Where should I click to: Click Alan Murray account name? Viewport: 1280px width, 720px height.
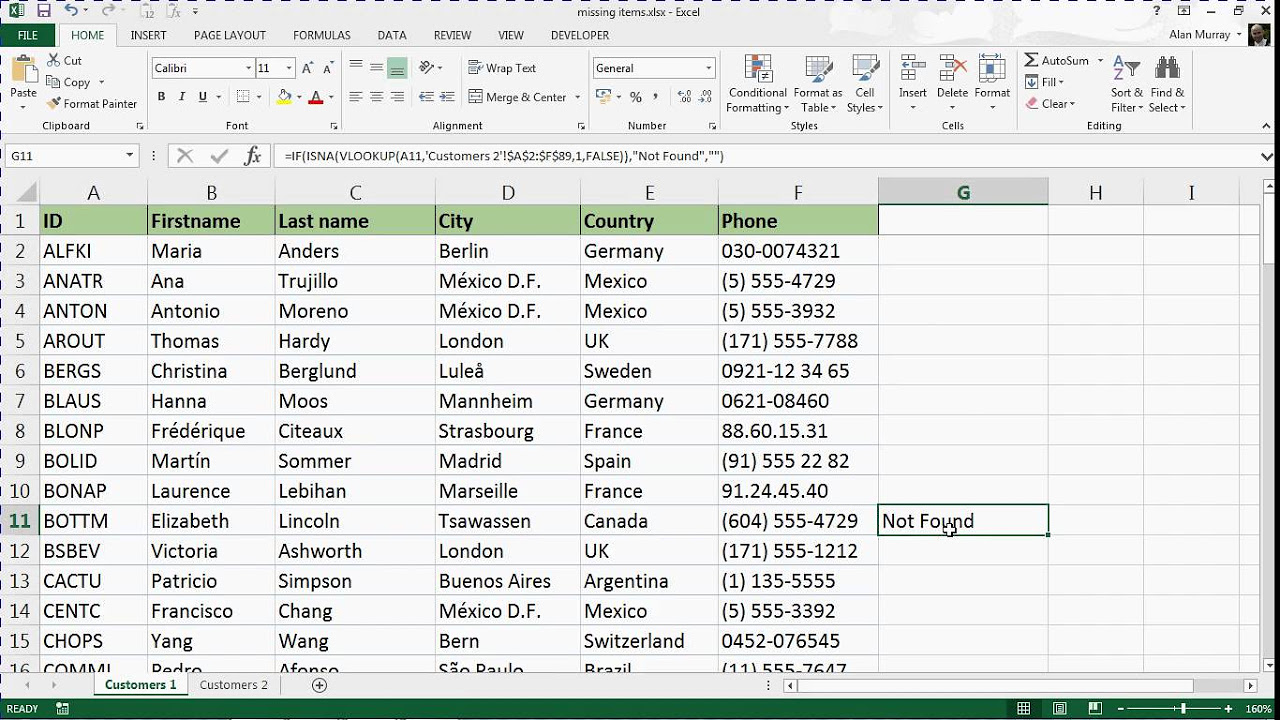click(1198, 34)
